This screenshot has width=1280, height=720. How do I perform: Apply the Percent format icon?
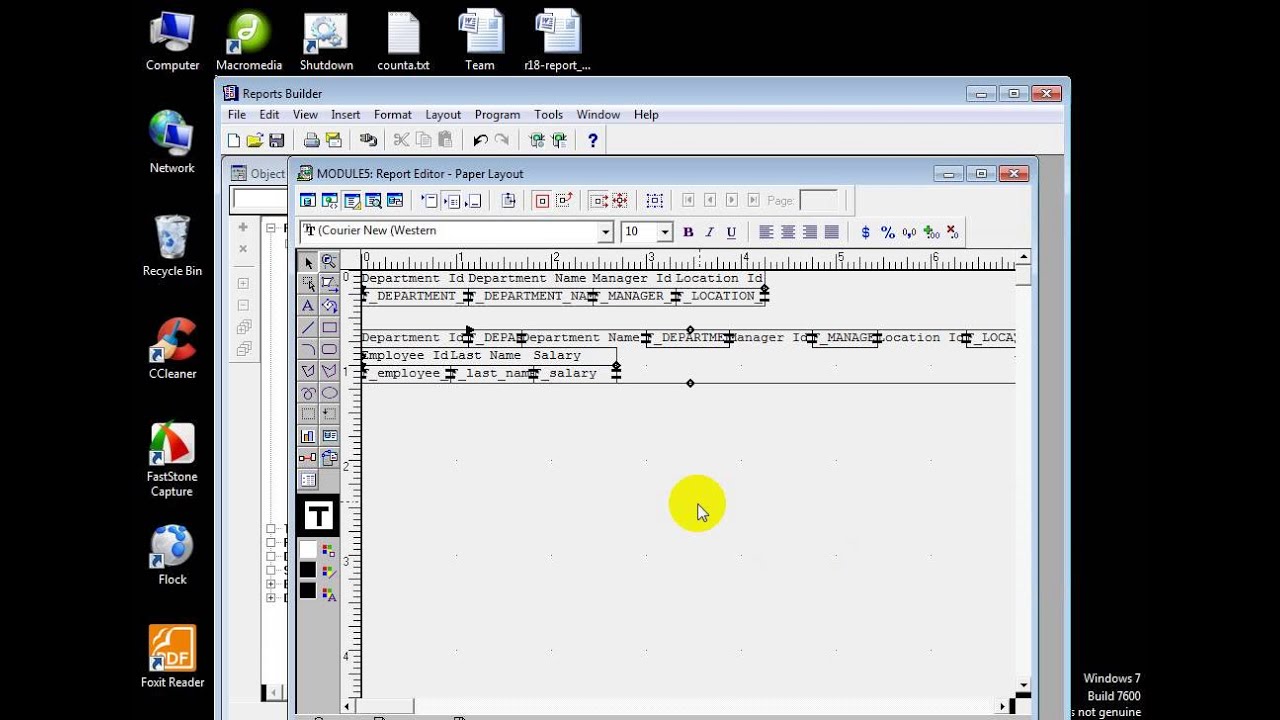point(888,232)
